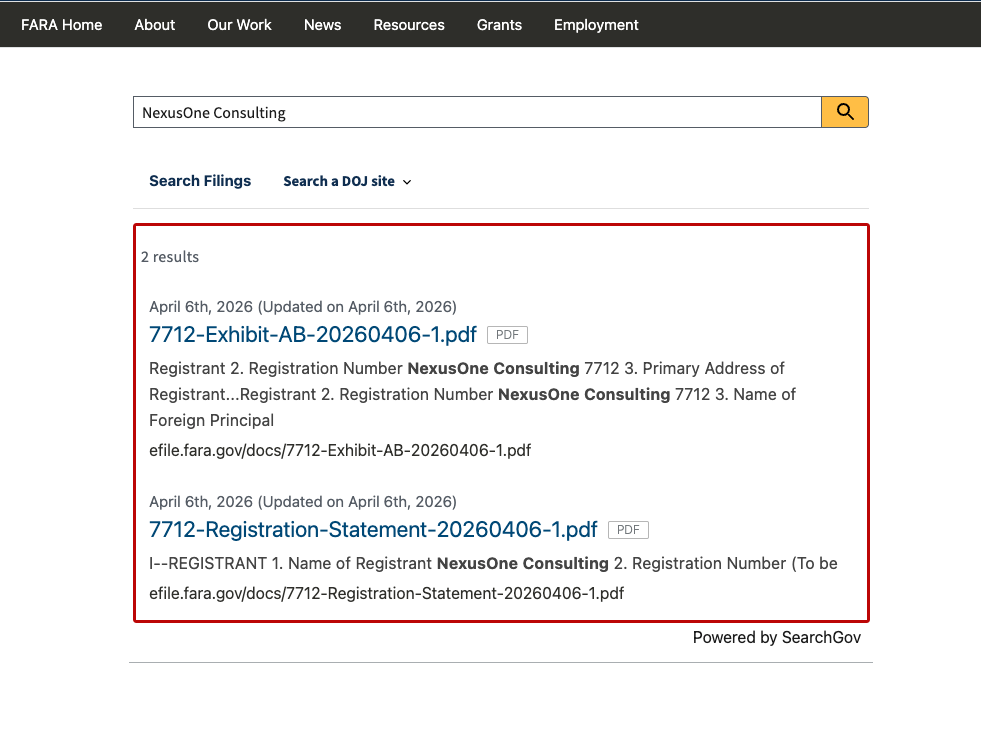Click the PDF badge beside the Registration-Statement result
Screen dimensions: 981x754
[628, 530]
